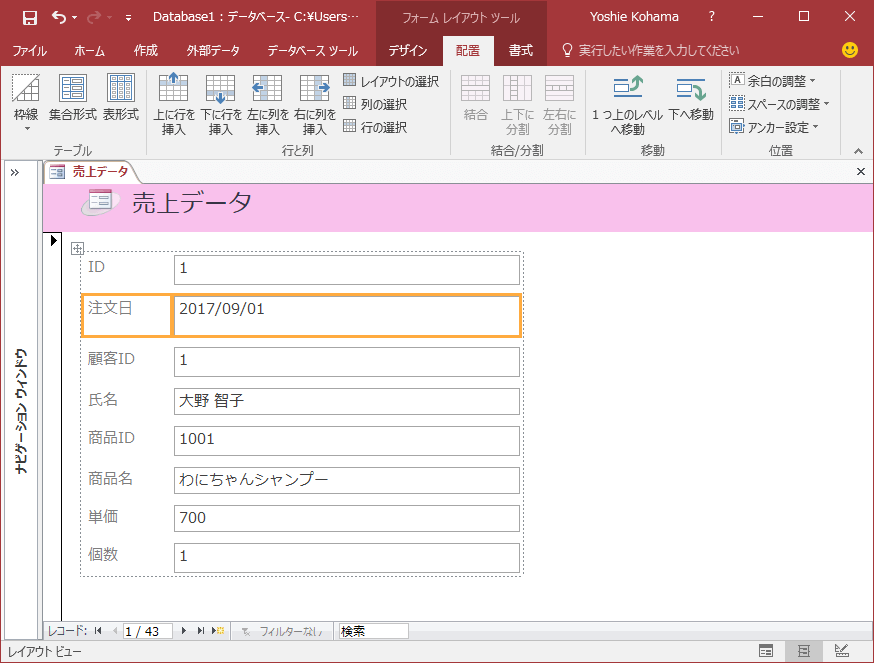Create new blank record button

pyautogui.click(x=218, y=631)
